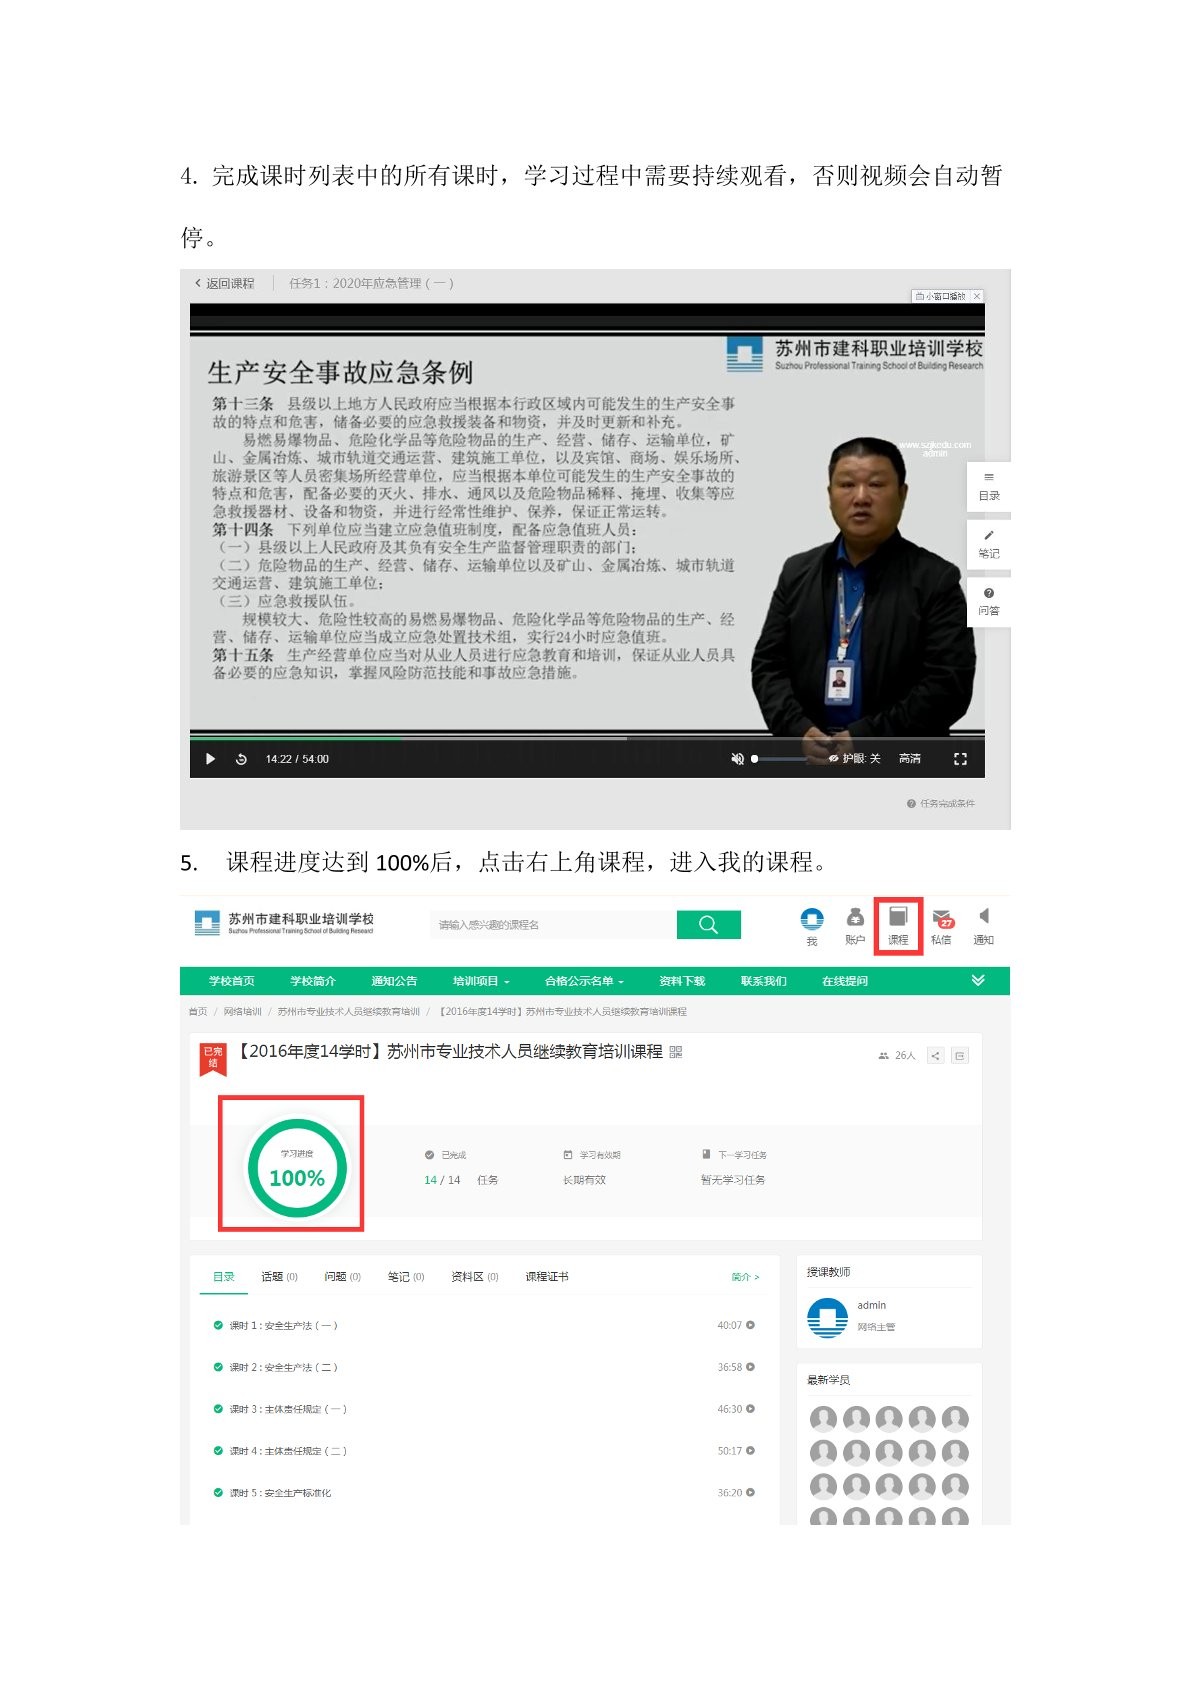Click 苏州市专业技术人员继续教育培训 breadcrumb link
The height and width of the screenshot is (1683, 1190).
(x=349, y=1012)
